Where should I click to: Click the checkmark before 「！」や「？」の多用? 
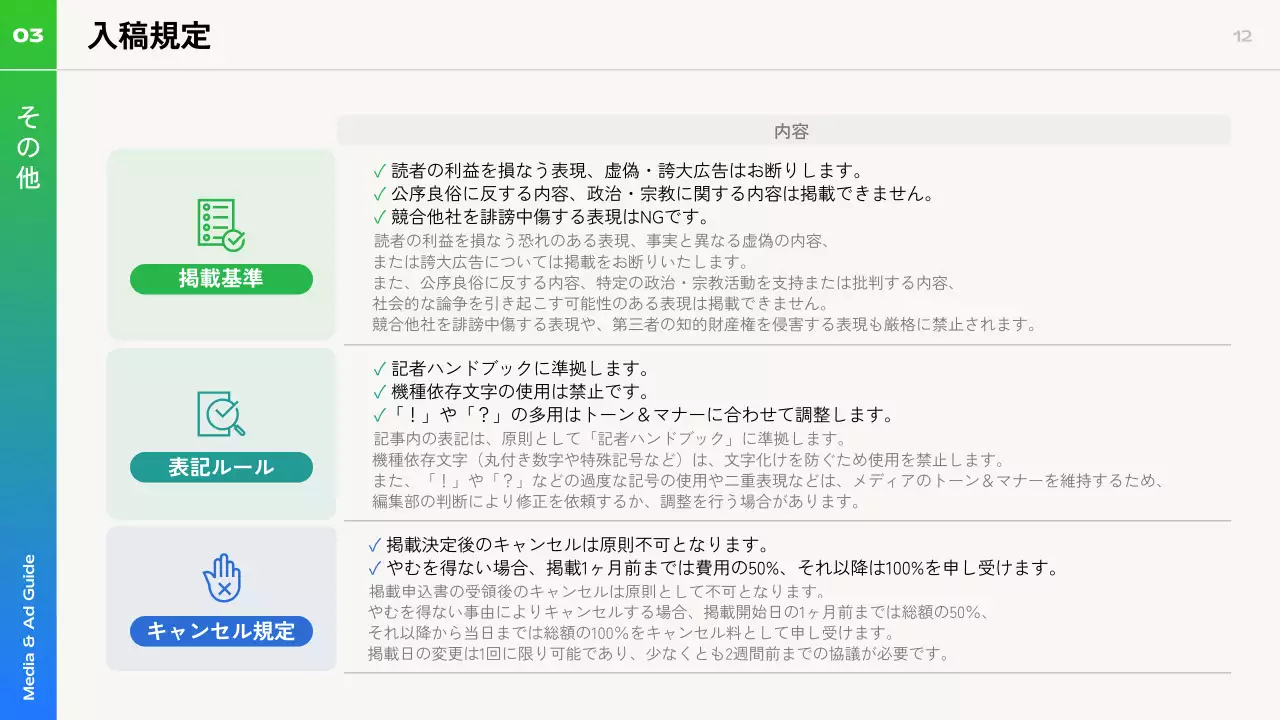[x=379, y=415]
